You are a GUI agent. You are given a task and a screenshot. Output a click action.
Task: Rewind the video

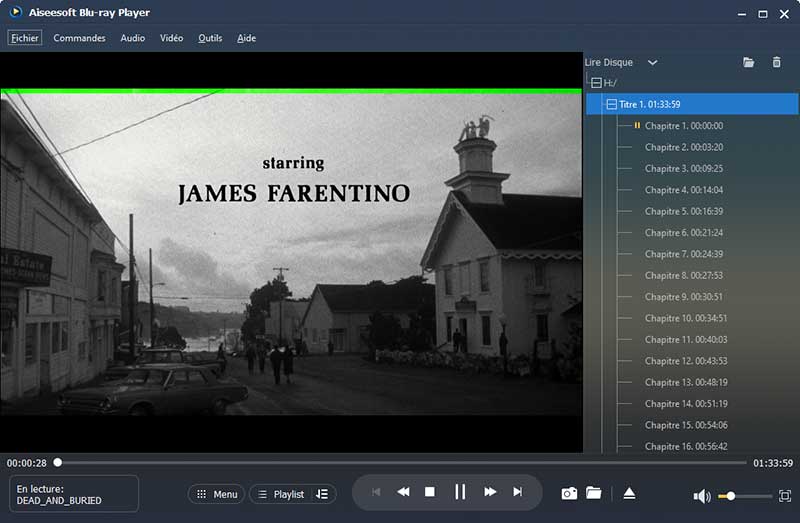click(403, 492)
